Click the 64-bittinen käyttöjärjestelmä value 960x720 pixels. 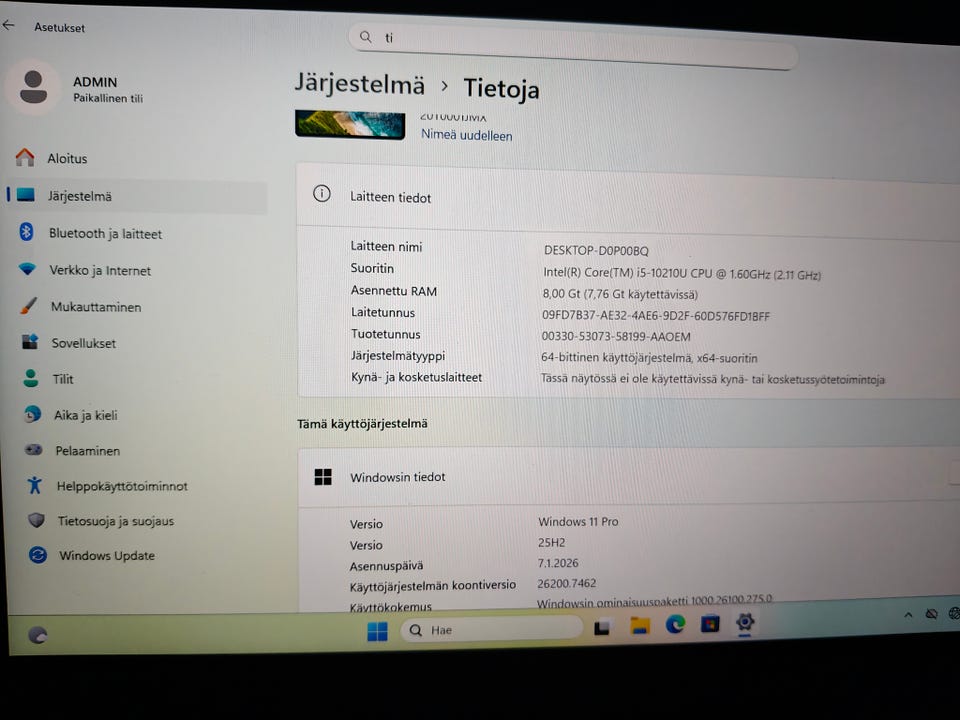click(649, 358)
